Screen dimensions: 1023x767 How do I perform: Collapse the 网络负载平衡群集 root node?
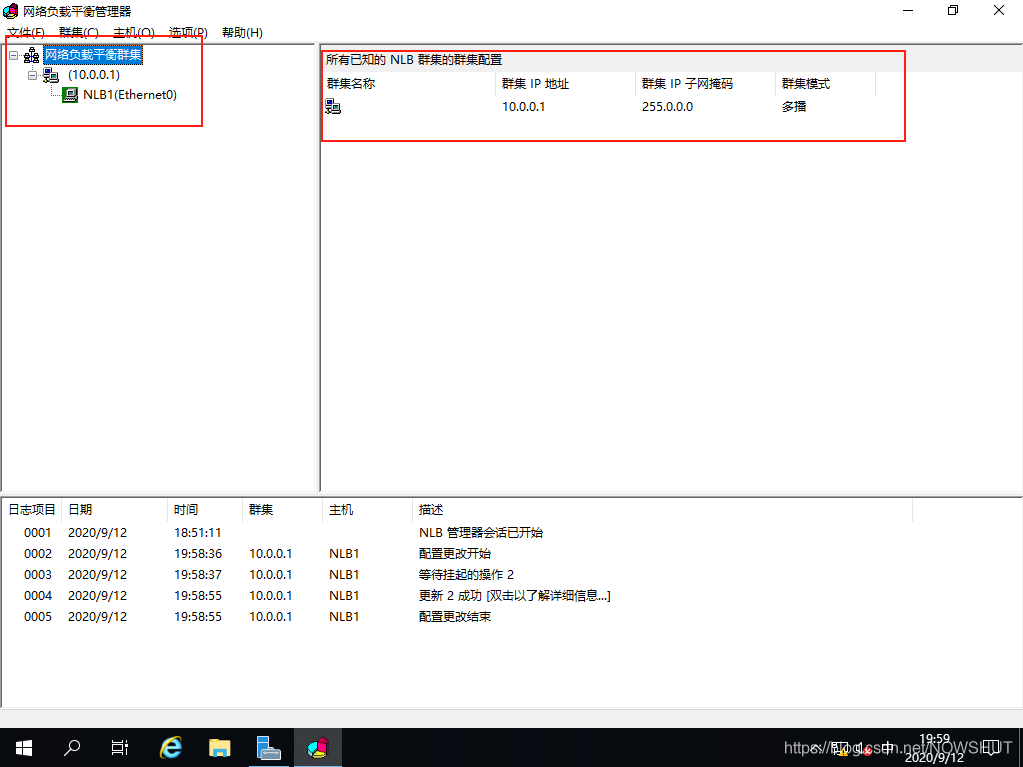coord(13,55)
